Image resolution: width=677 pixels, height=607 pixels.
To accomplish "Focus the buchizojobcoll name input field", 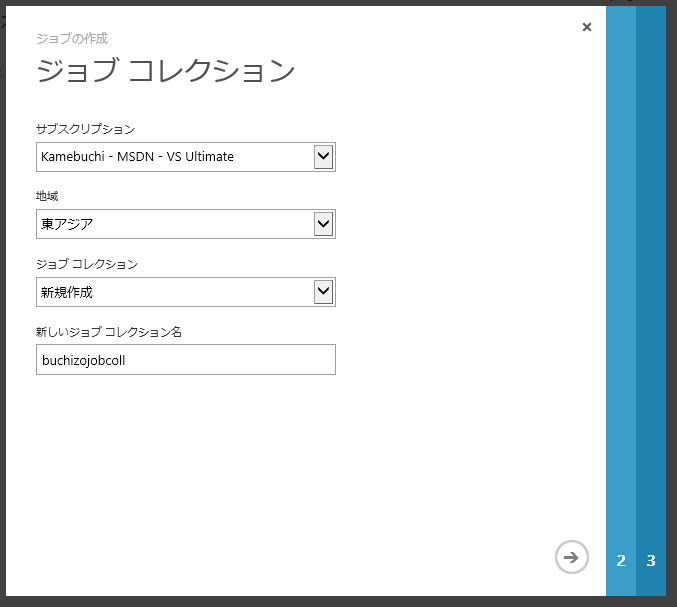I will coord(185,360).
